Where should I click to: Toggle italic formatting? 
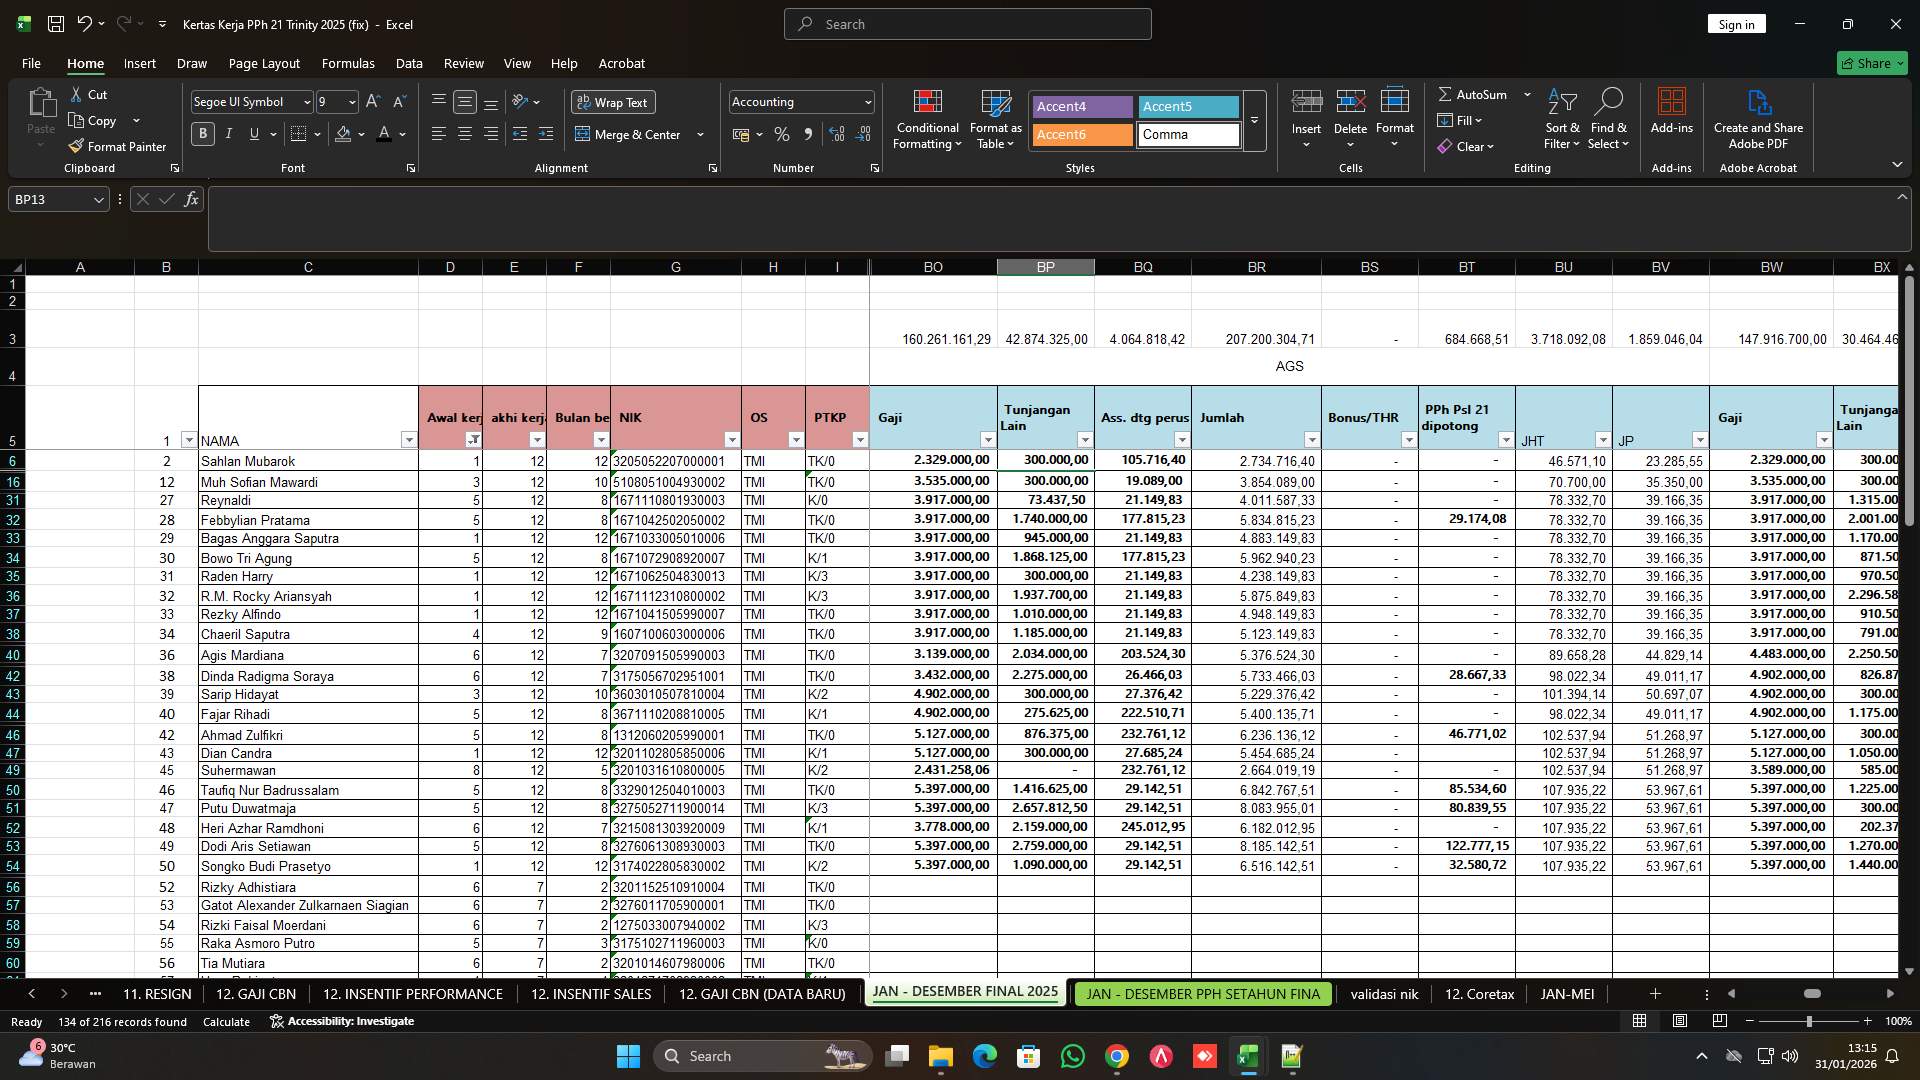(228, 133)
